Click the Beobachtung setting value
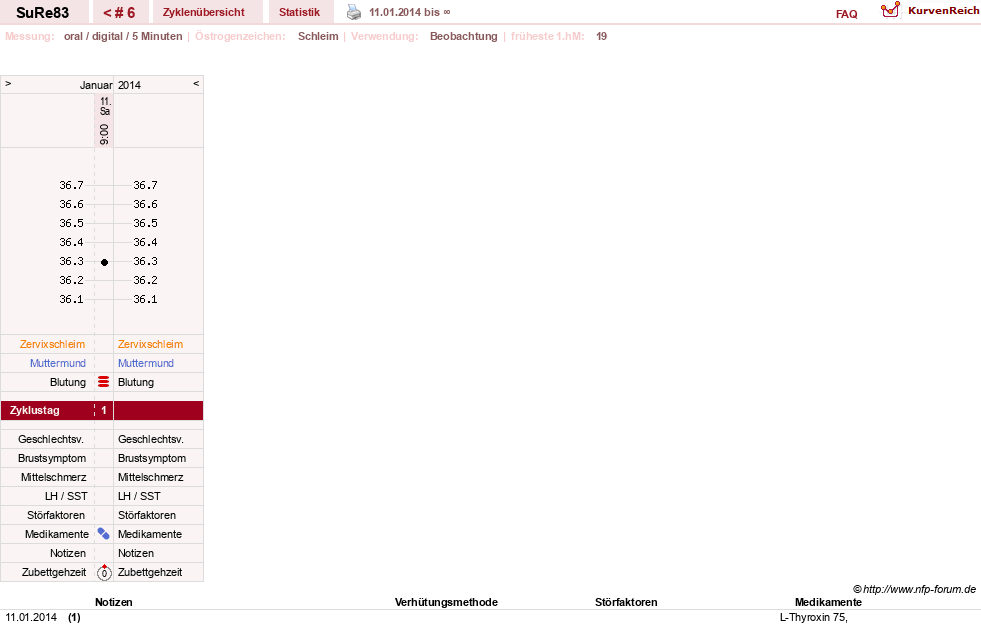Image resolution: width=981 pixels, height=641 pixels. (x=464, y=36)
